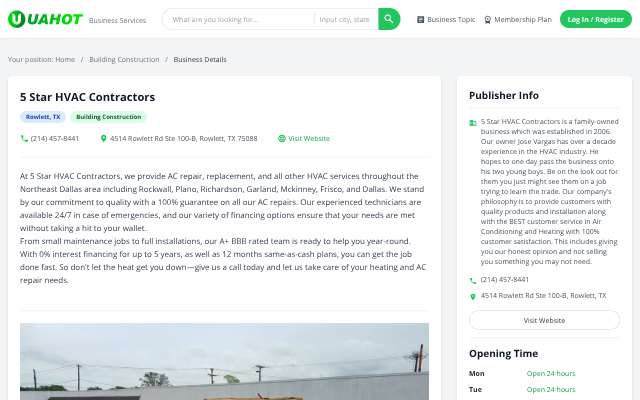
Task: Focus the 'What are you looking for' search field
Action: coord(238,19)
